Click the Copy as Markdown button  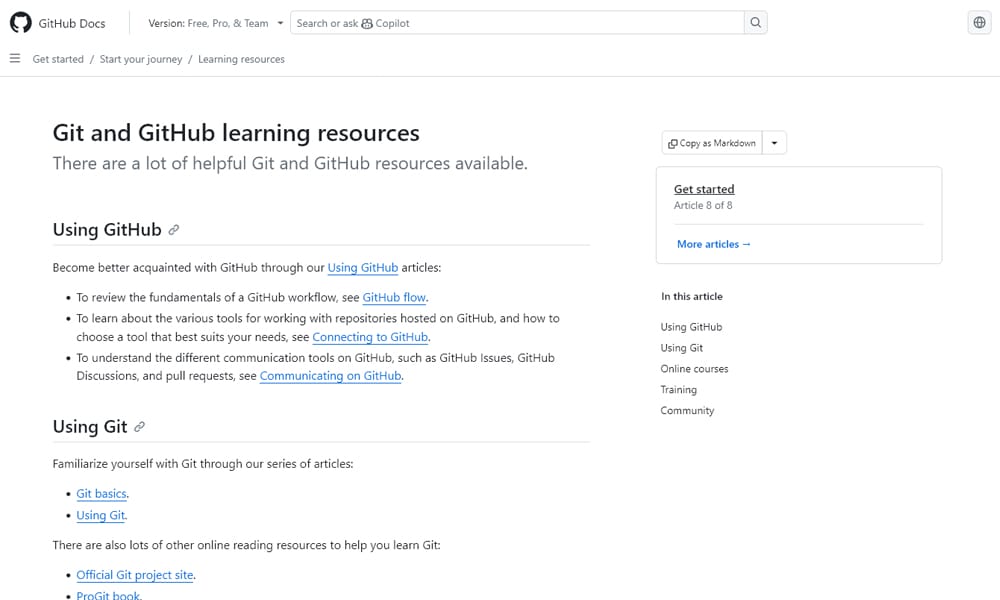712,143
